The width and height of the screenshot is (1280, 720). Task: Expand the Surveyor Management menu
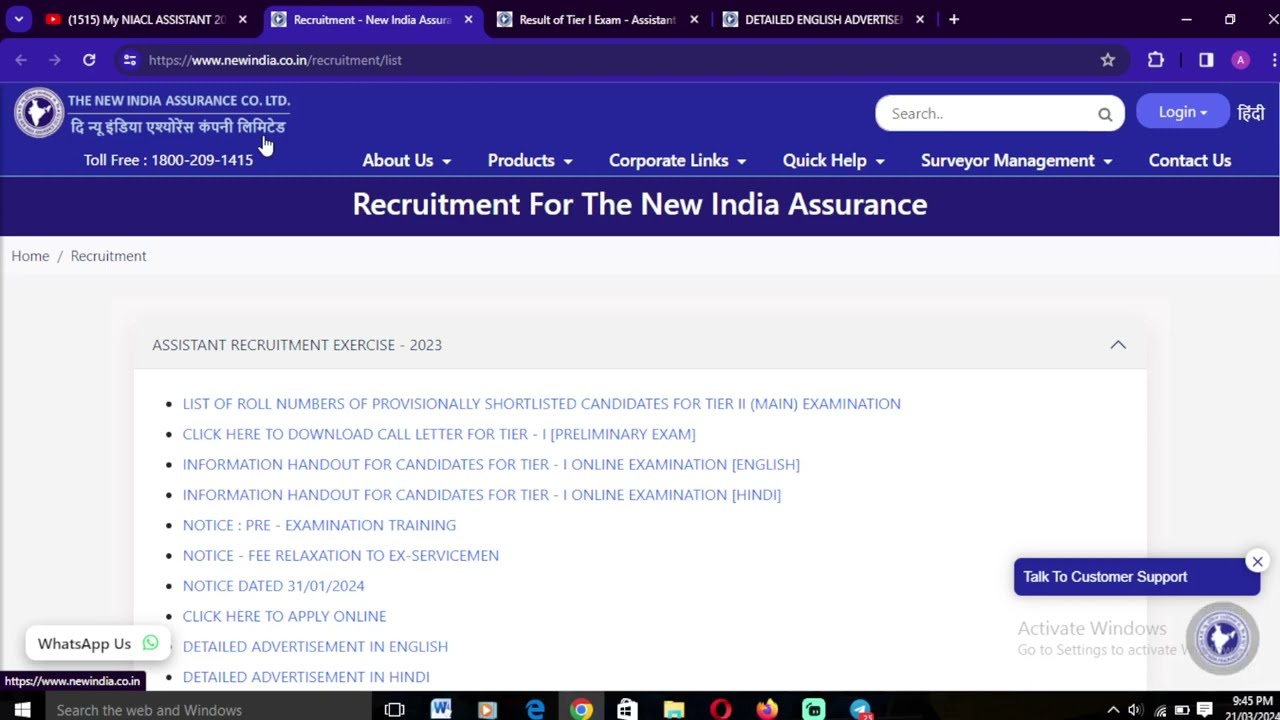[1017, 160]
